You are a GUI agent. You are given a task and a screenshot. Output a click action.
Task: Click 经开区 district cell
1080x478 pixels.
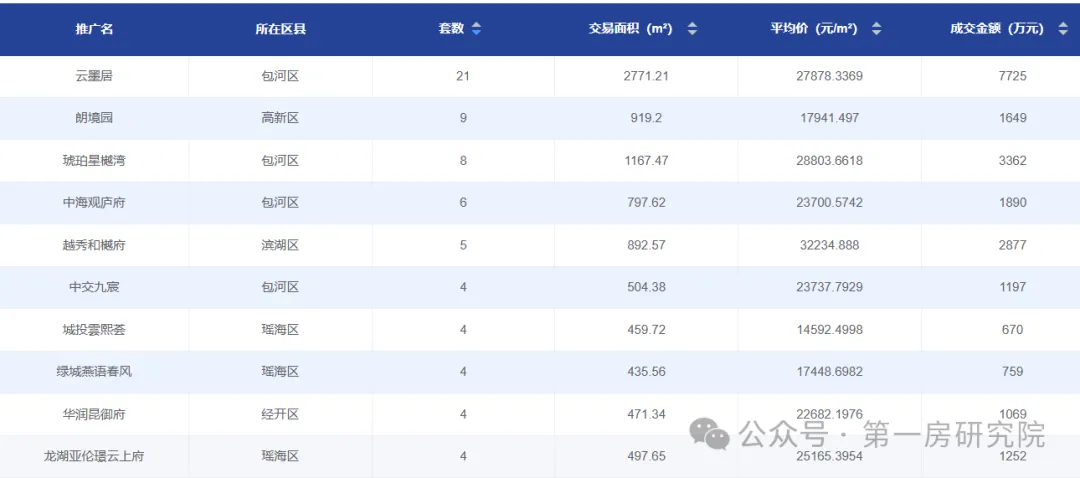point(280,414)
